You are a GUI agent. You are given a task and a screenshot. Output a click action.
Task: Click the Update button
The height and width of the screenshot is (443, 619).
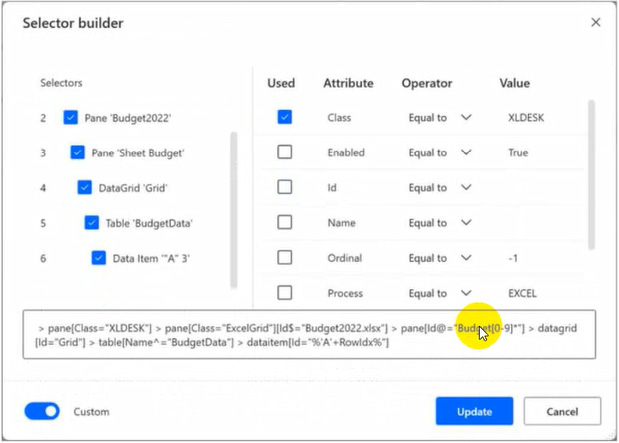tap(474, 411)
